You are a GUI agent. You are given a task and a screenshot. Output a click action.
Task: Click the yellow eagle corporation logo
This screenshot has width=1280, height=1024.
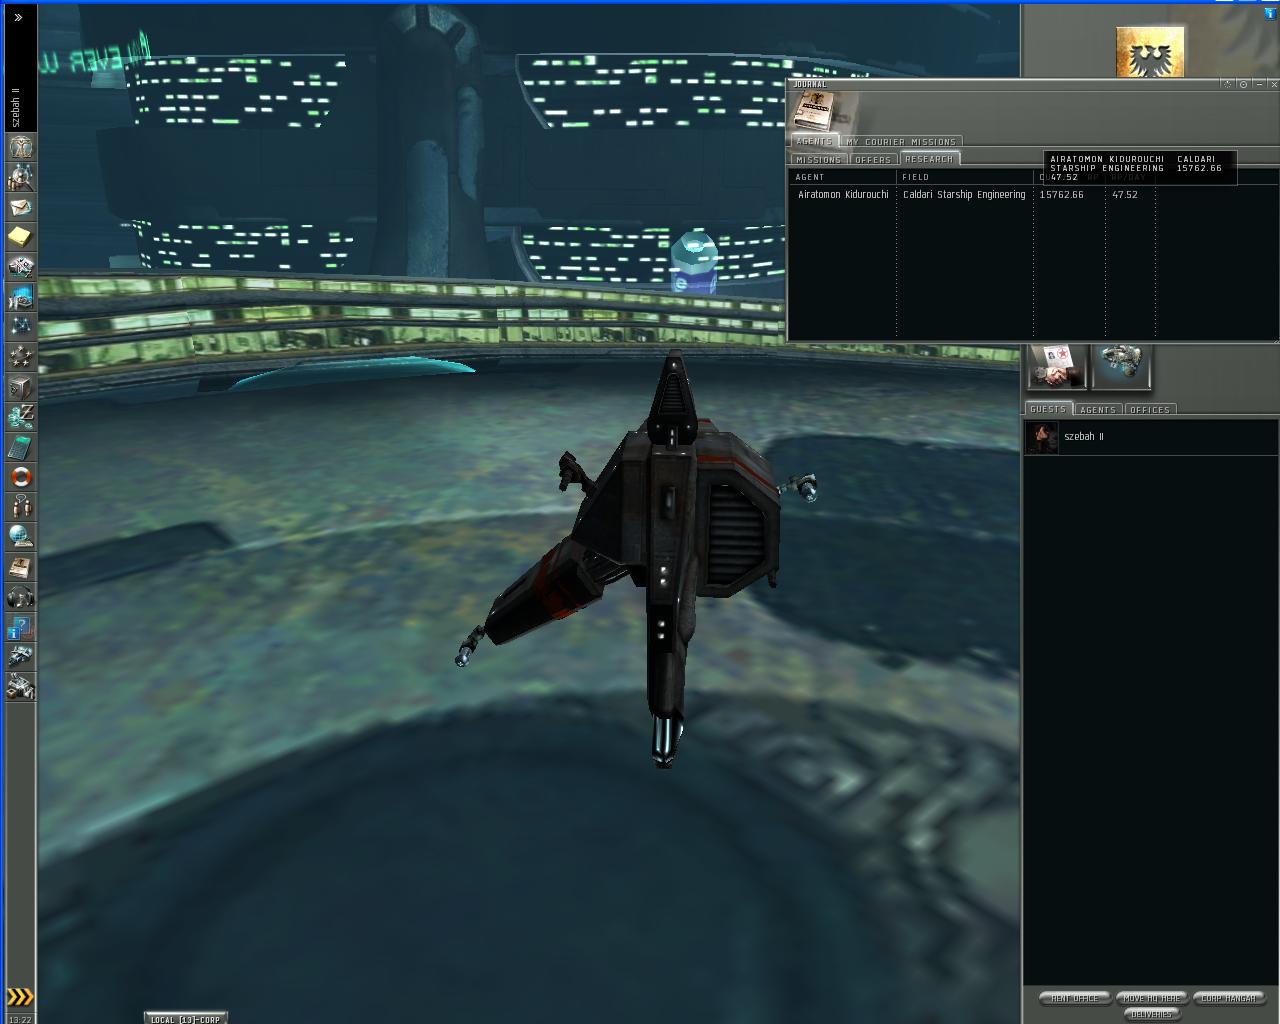[1150, 52]
